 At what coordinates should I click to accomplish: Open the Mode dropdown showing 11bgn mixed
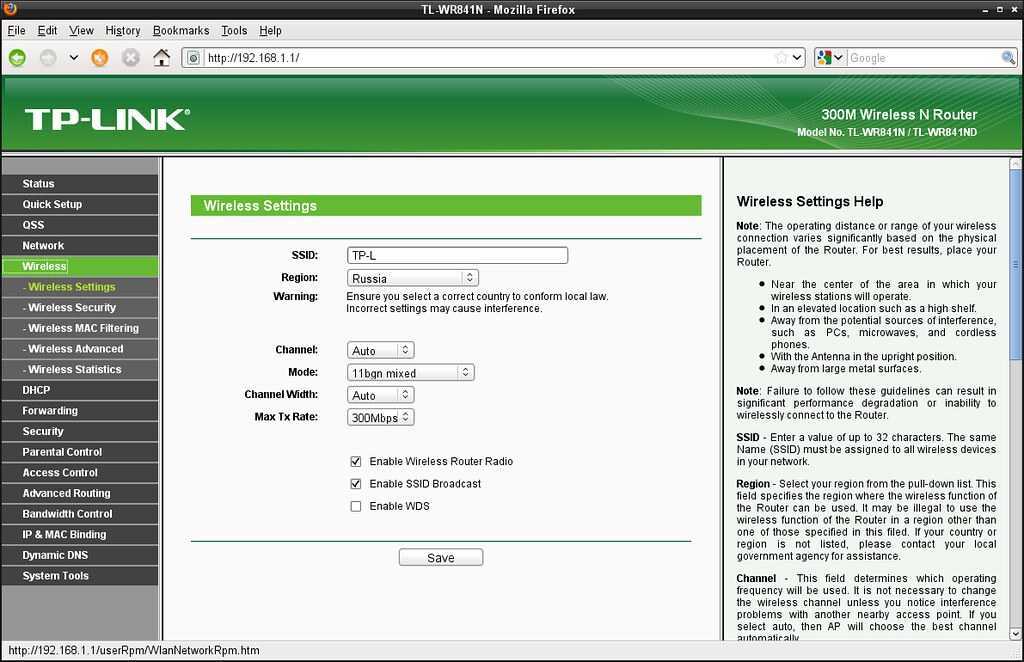(x=410, y=373)
